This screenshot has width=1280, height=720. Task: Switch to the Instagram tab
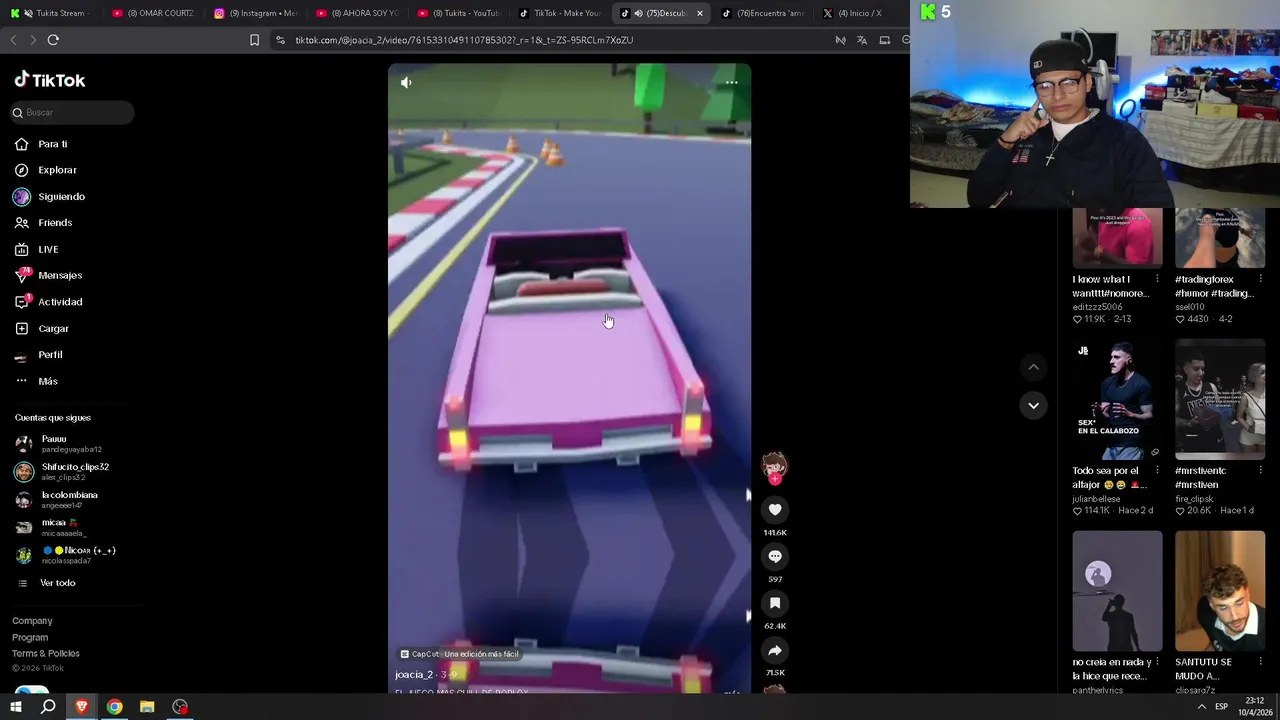pyautogui.click(x=255, y=13)
